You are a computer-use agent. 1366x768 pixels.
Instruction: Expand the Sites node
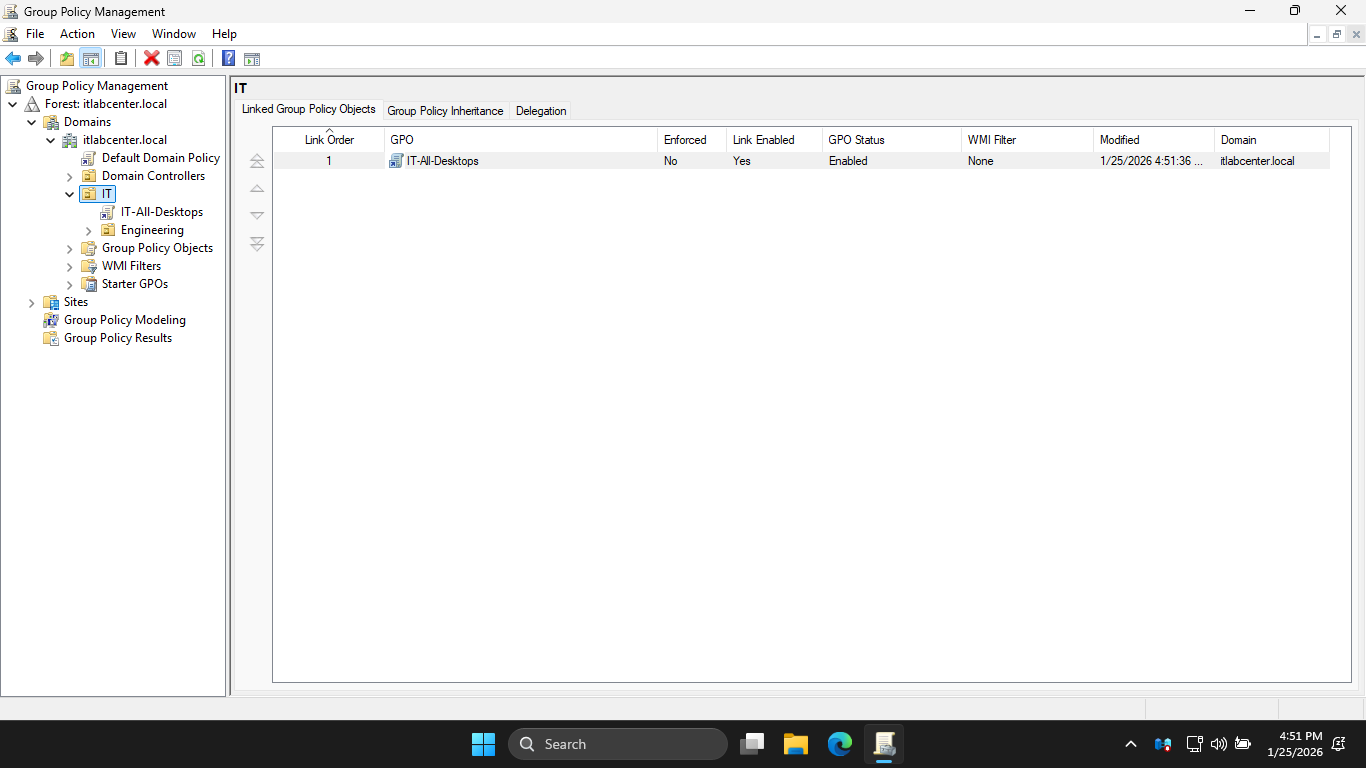click(32, 302)
